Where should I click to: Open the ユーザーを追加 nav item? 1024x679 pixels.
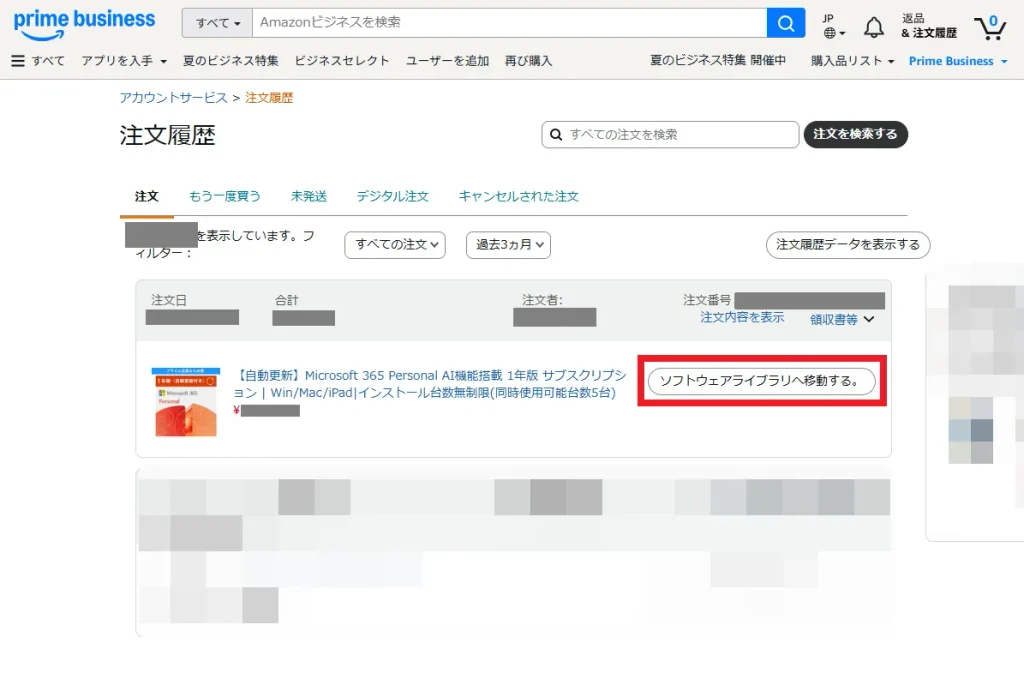tap(447, 61)
